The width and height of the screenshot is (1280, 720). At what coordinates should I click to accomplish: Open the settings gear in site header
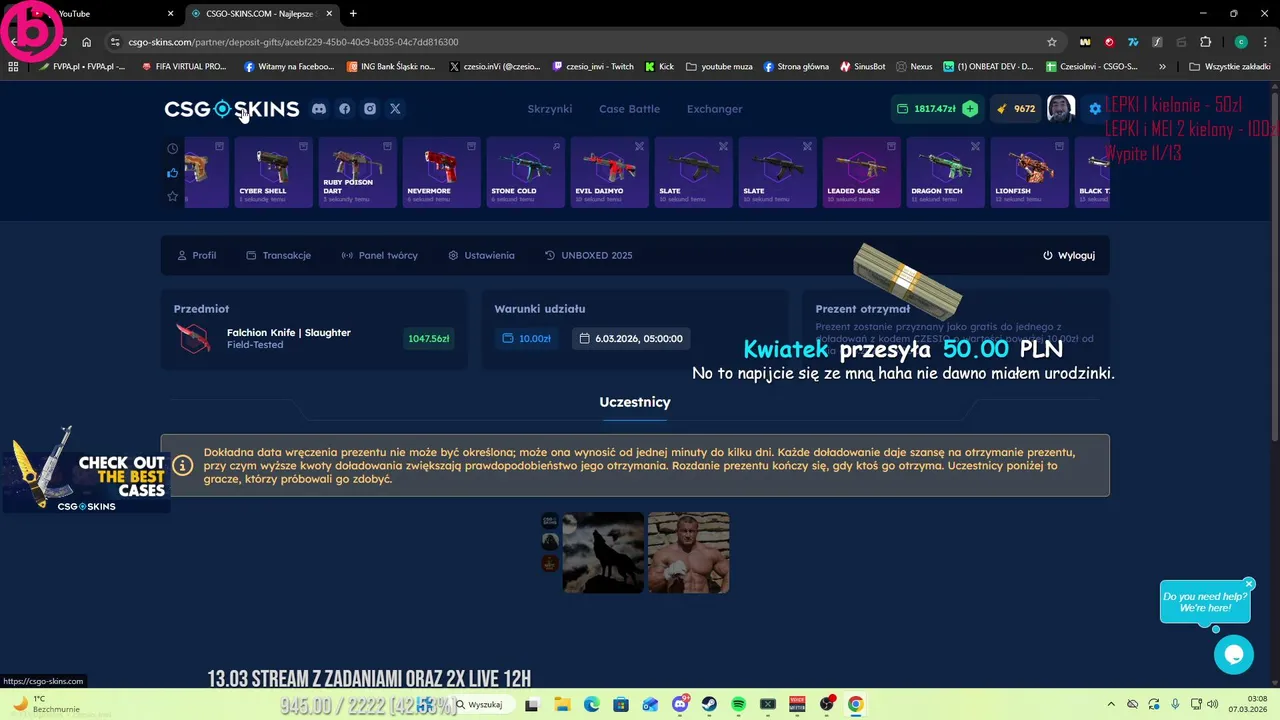[1095, 109]
